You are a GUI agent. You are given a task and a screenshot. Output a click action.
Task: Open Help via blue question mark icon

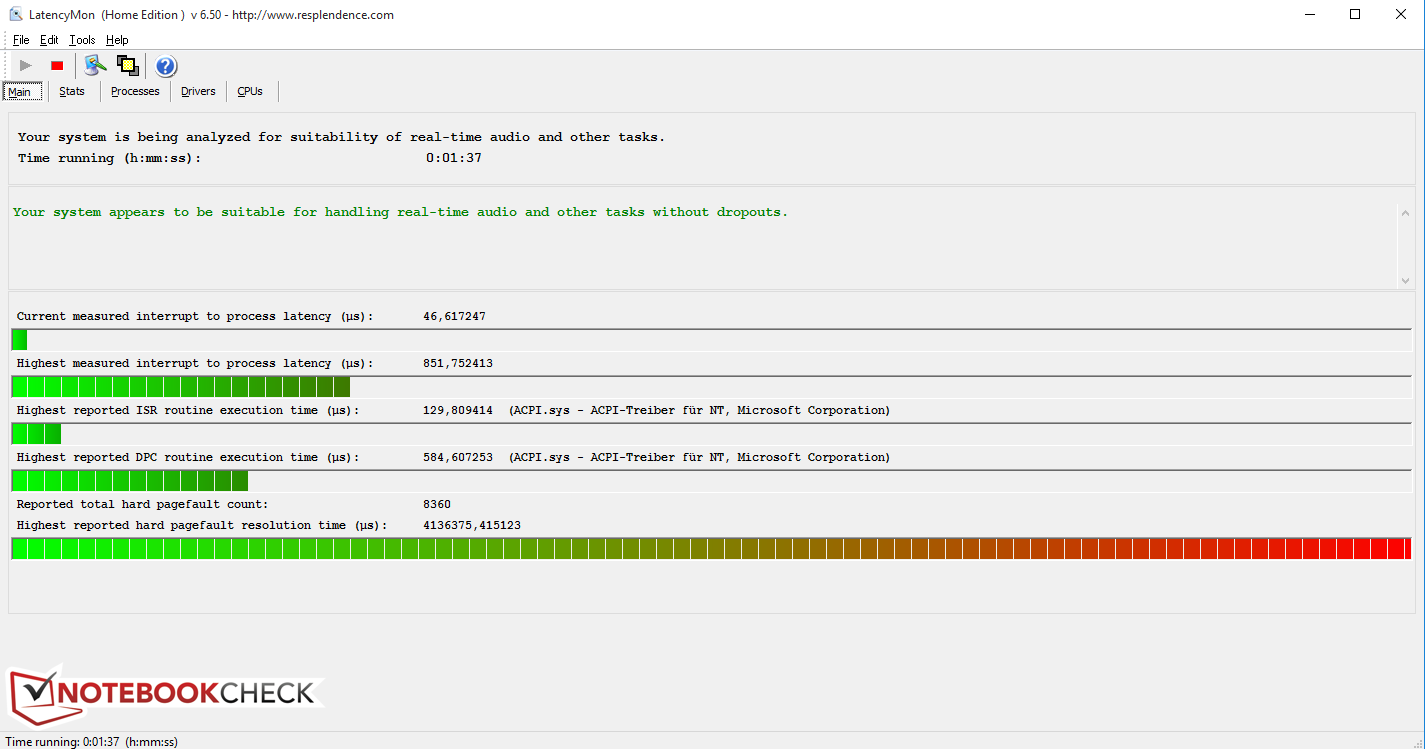tap(166, 66)
